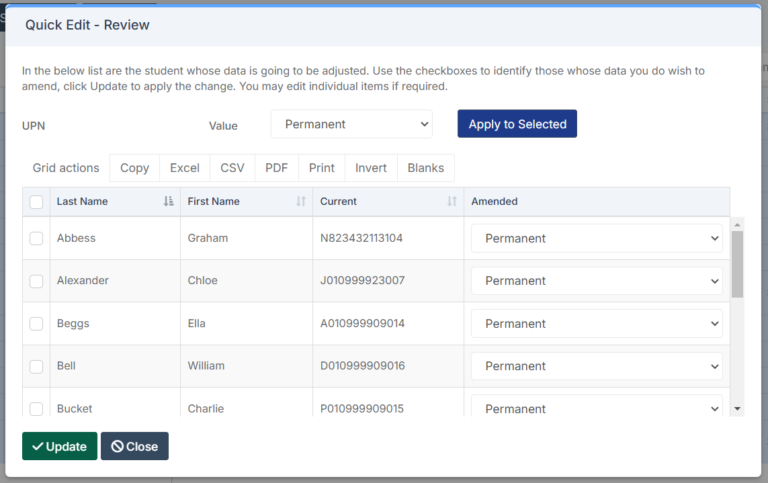Export the grid using the Excel option
The image size is (768, 483).
pyautogui.click(x=184, y=168)
